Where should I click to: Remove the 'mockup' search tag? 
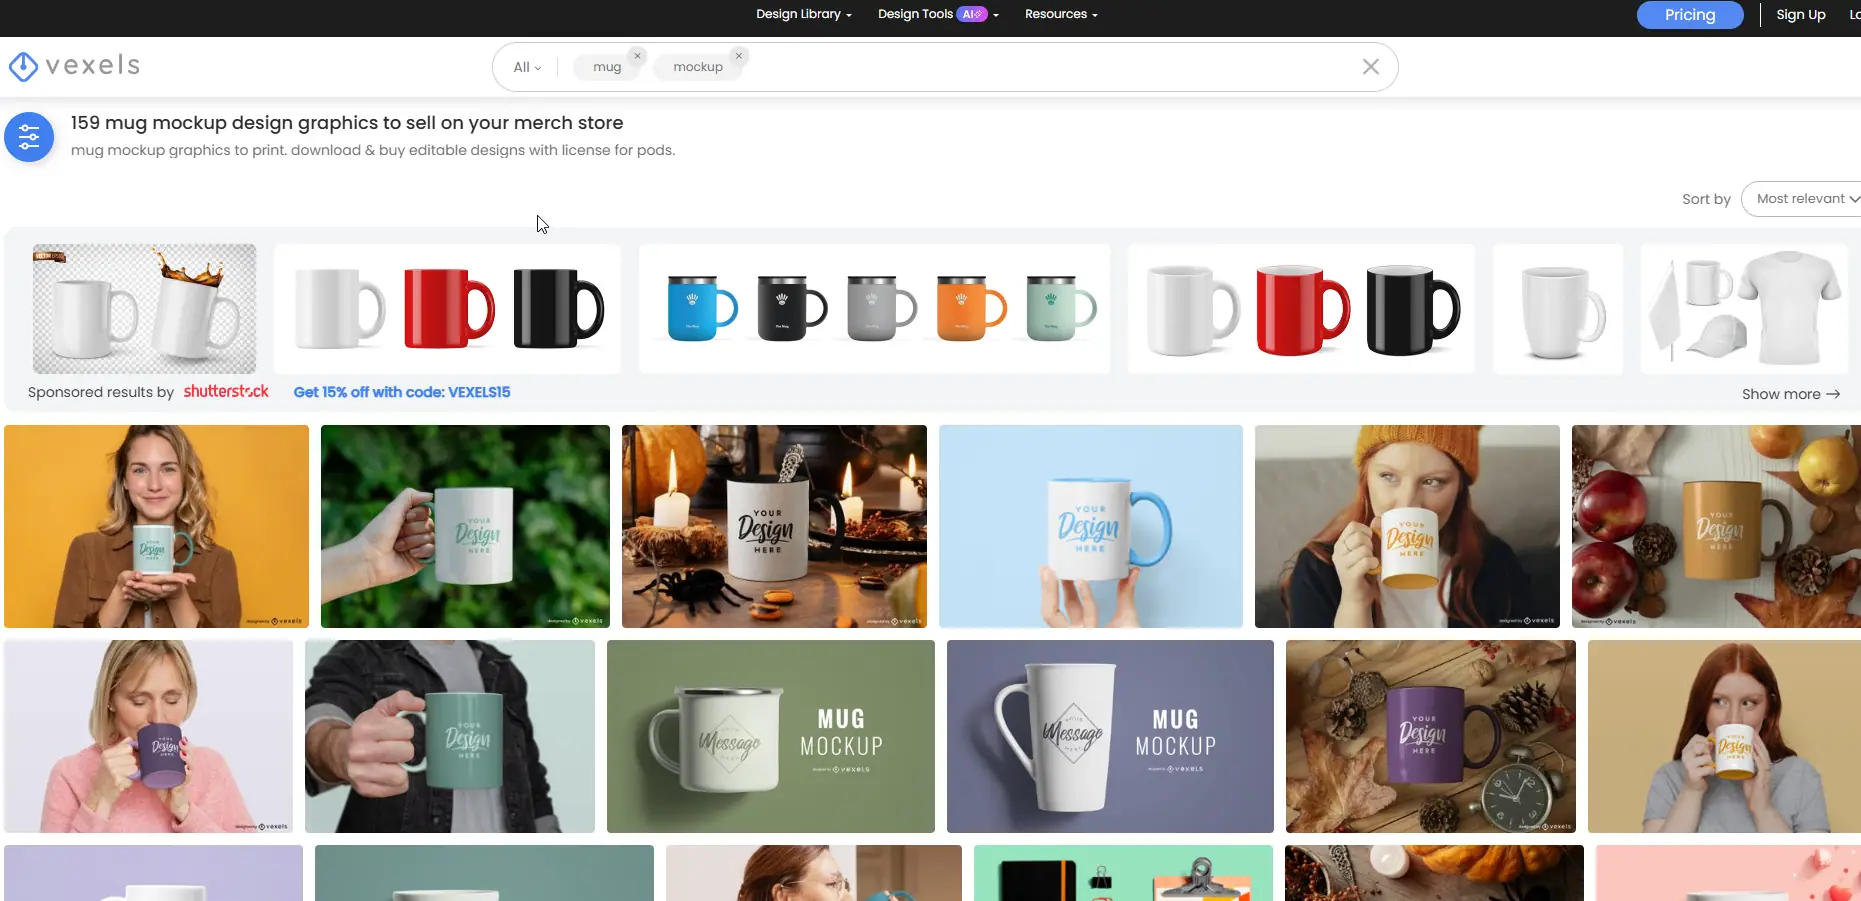[739, 56]
